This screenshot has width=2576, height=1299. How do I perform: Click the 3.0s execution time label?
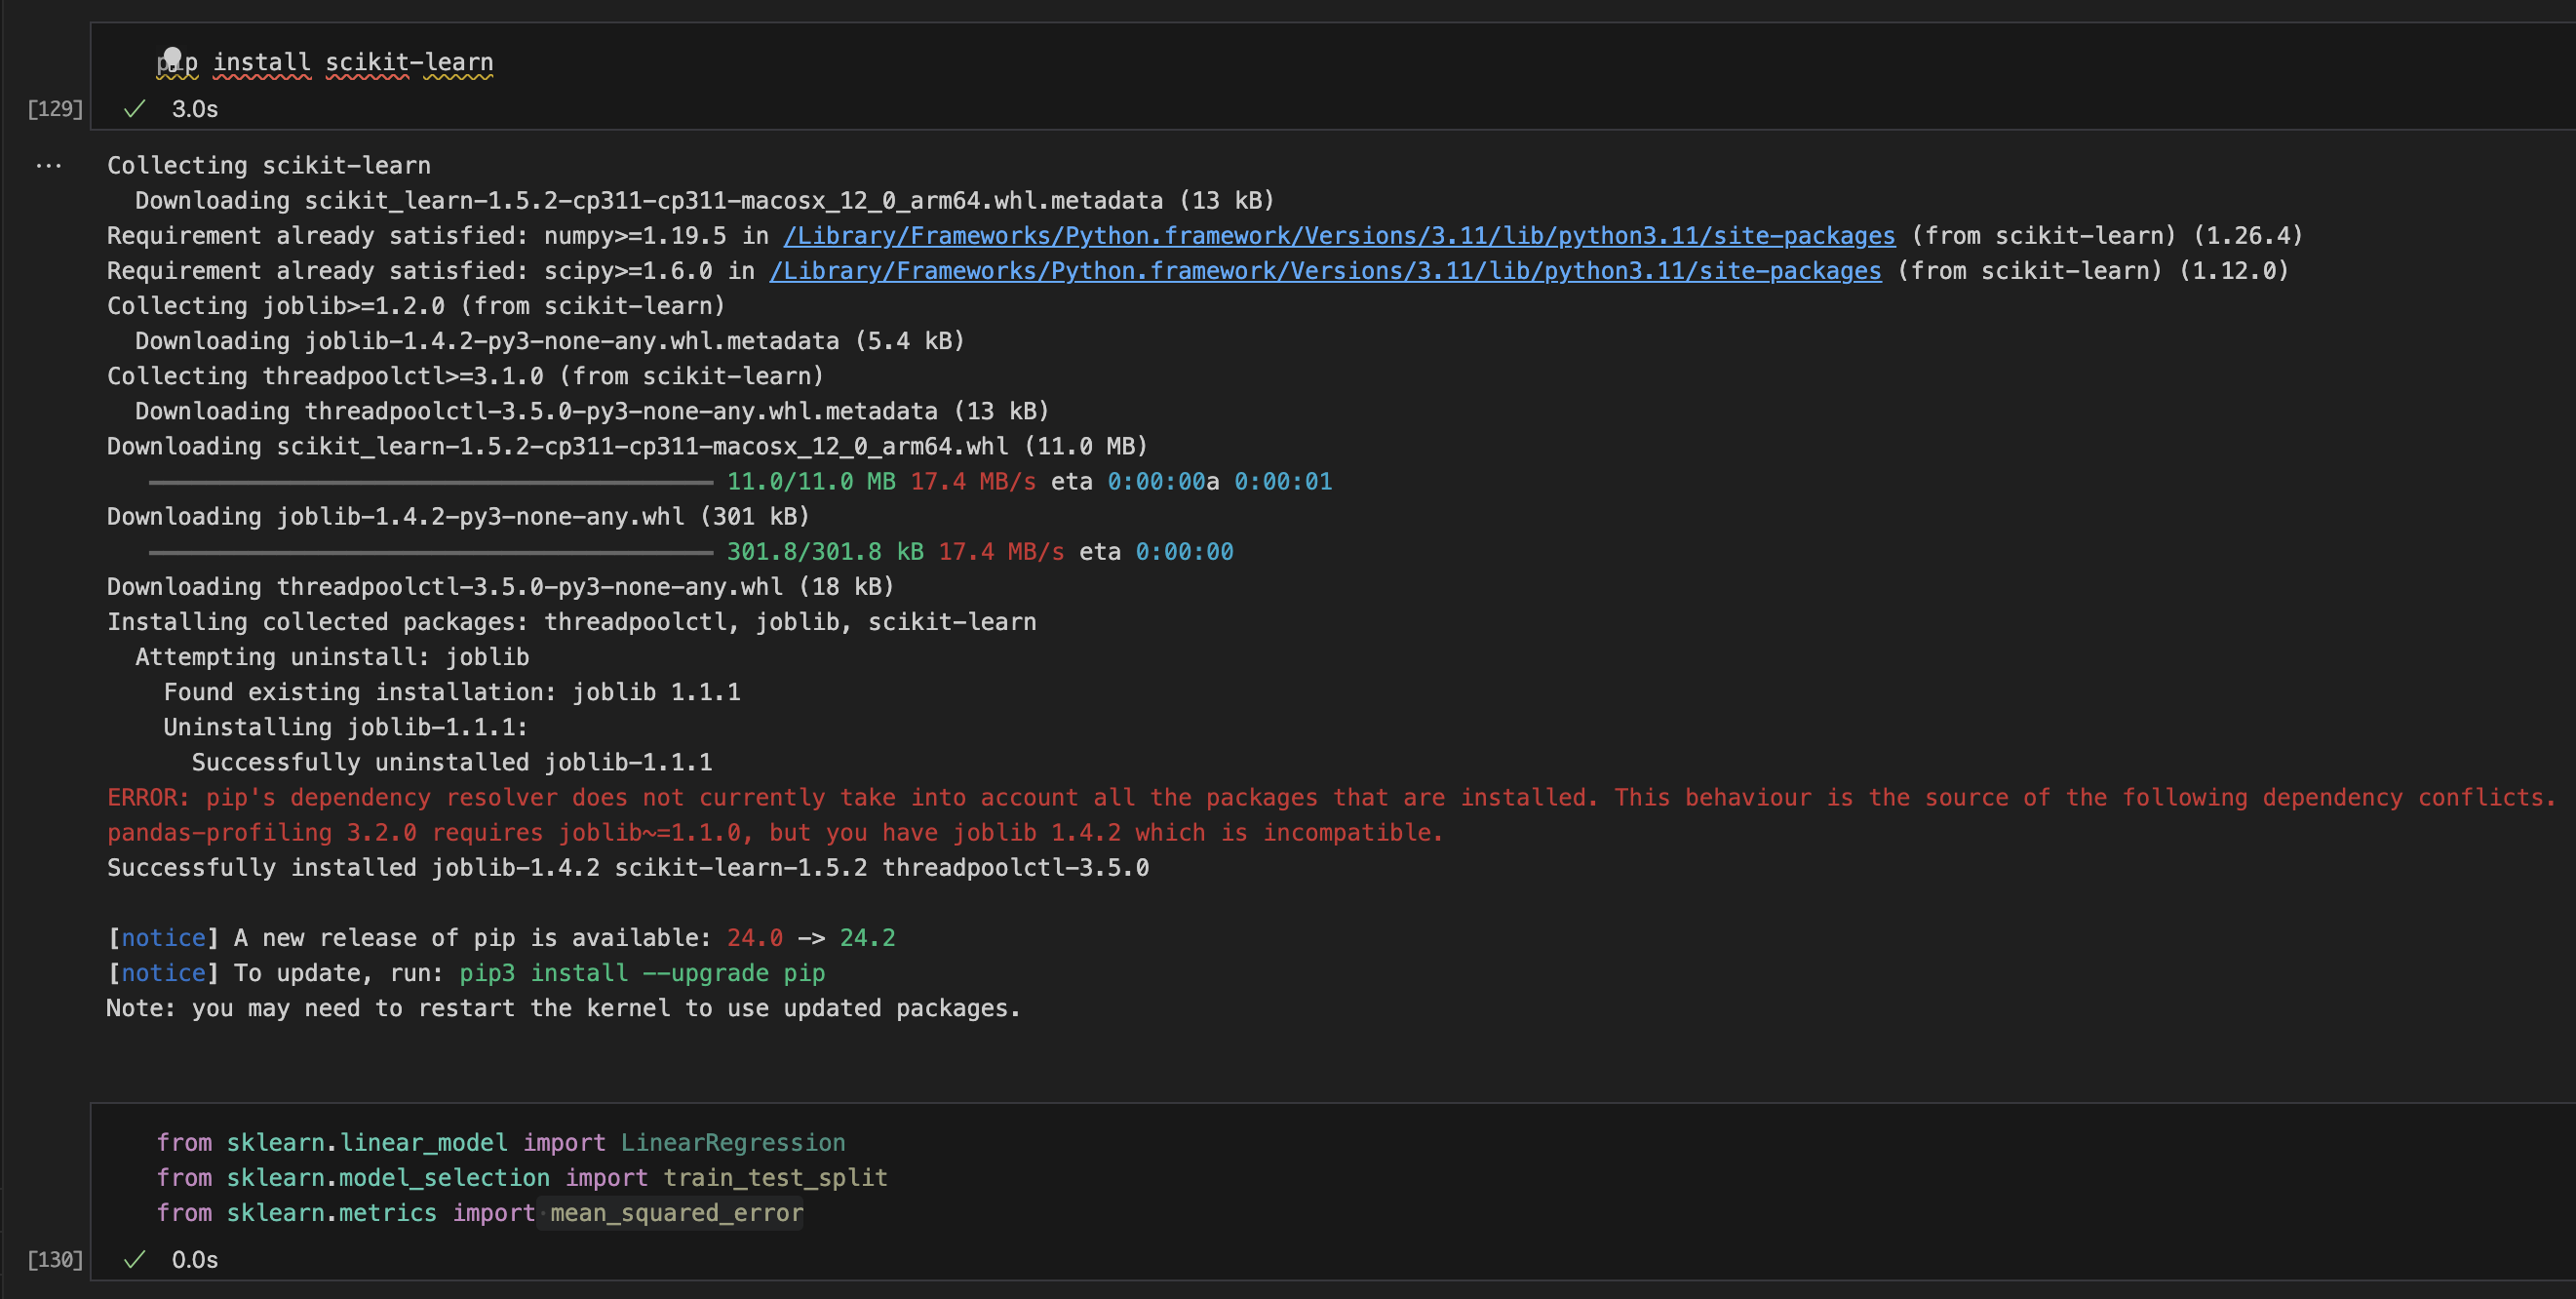[x=194, y=109]
